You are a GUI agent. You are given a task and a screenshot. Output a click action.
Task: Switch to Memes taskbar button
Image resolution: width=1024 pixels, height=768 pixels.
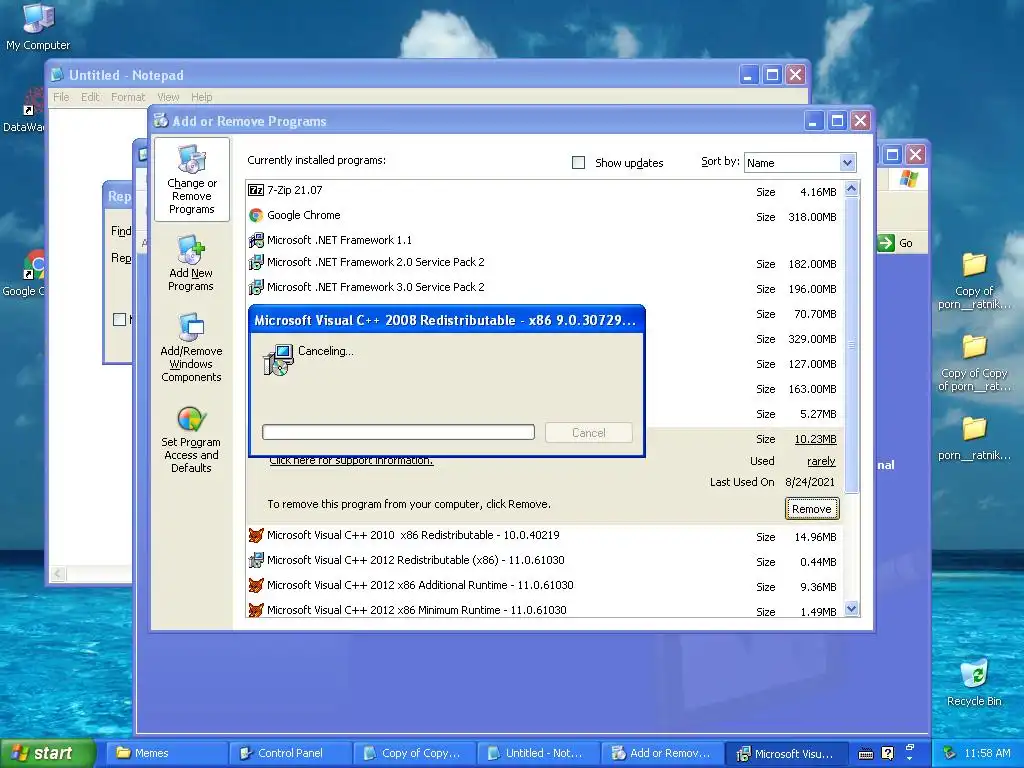tap(167, 753)
